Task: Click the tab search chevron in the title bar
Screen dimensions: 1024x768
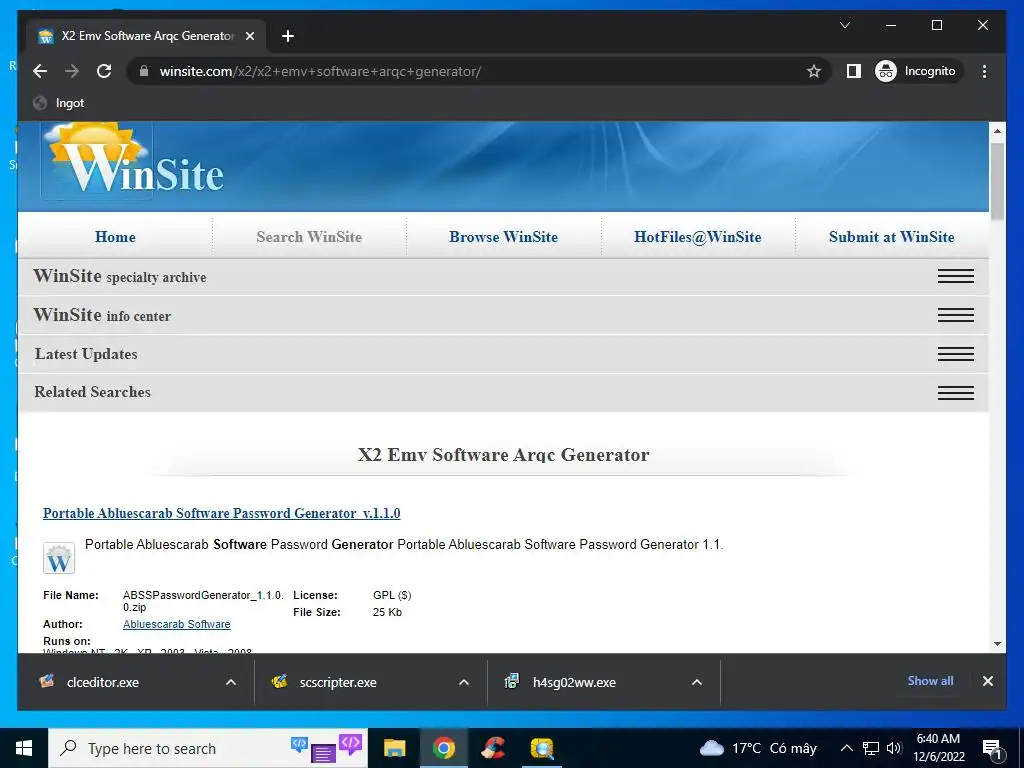Action: [x=844, y=25]
